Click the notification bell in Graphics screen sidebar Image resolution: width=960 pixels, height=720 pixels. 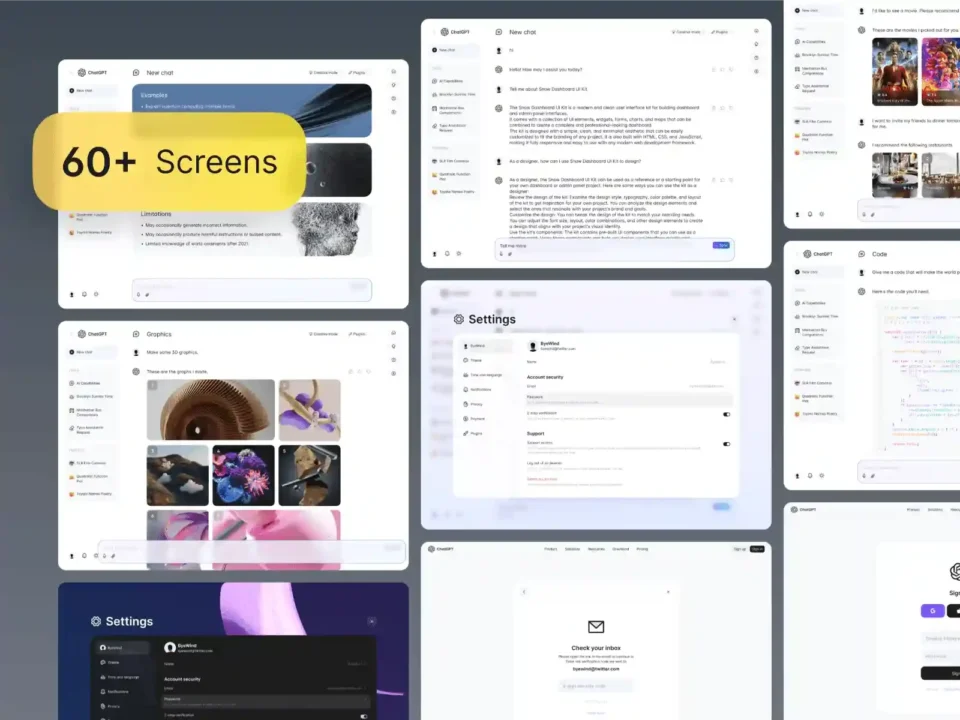pos(84,554)
